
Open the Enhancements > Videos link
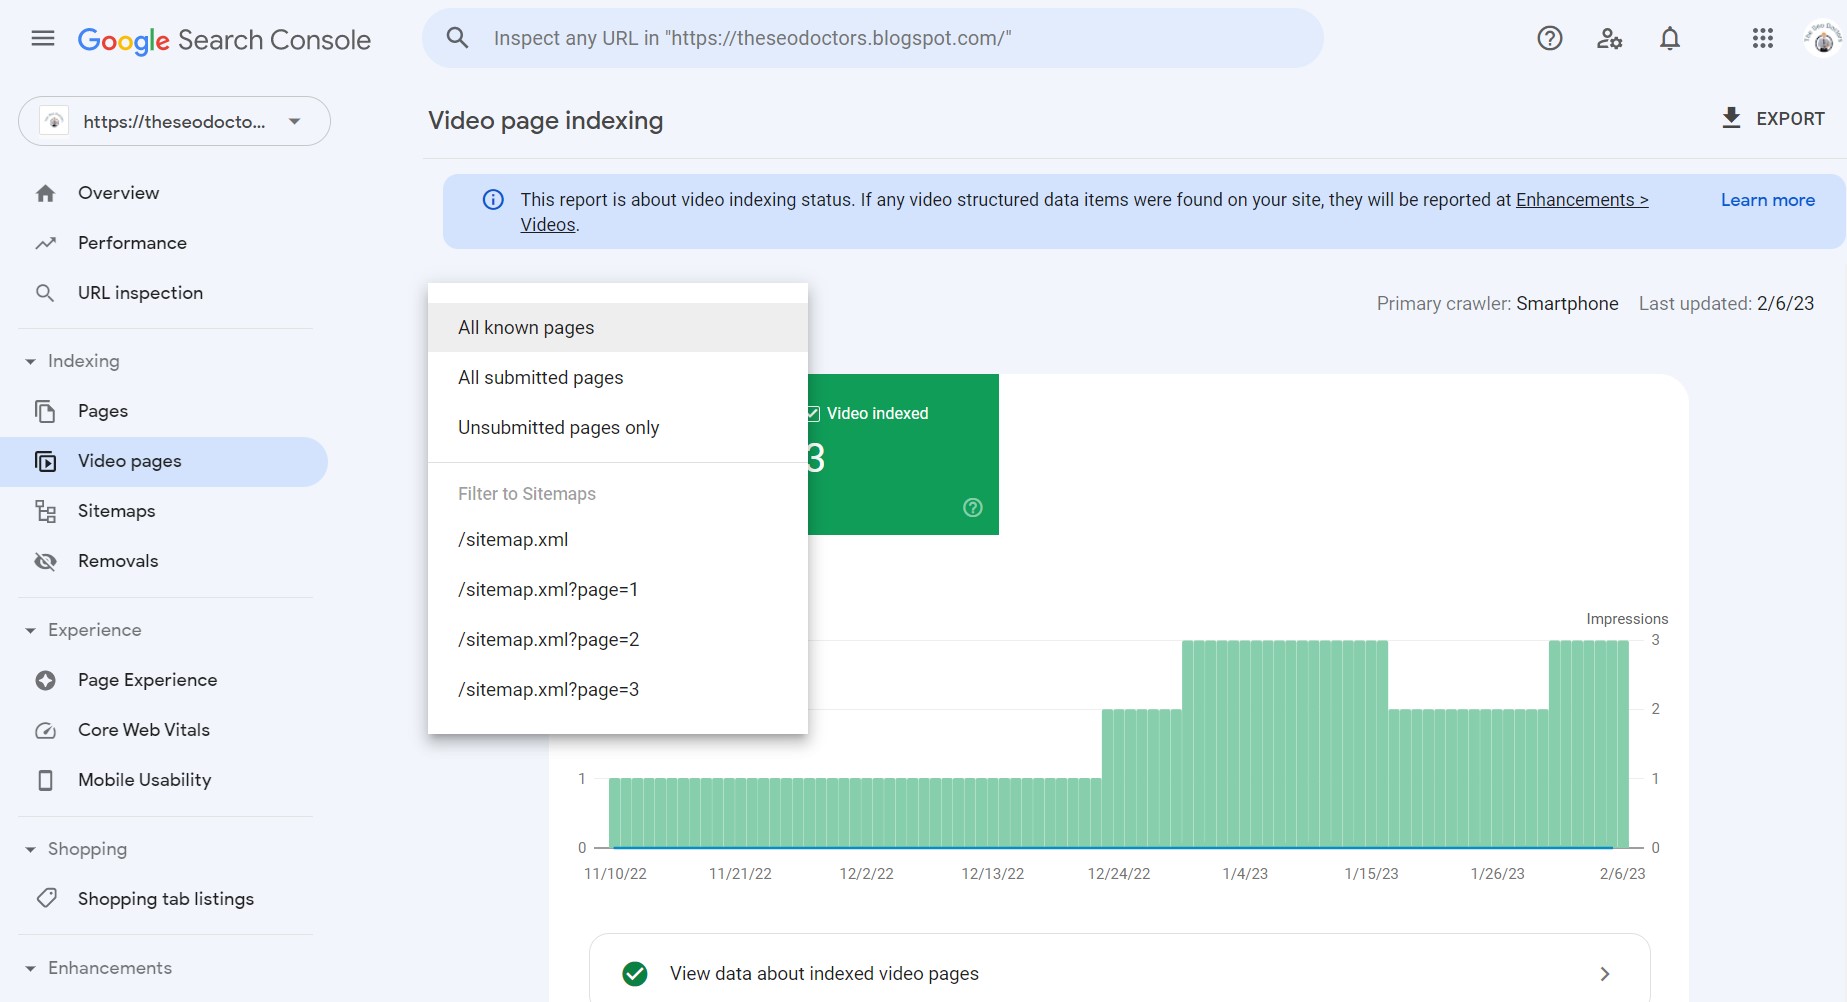(1581, 200)
